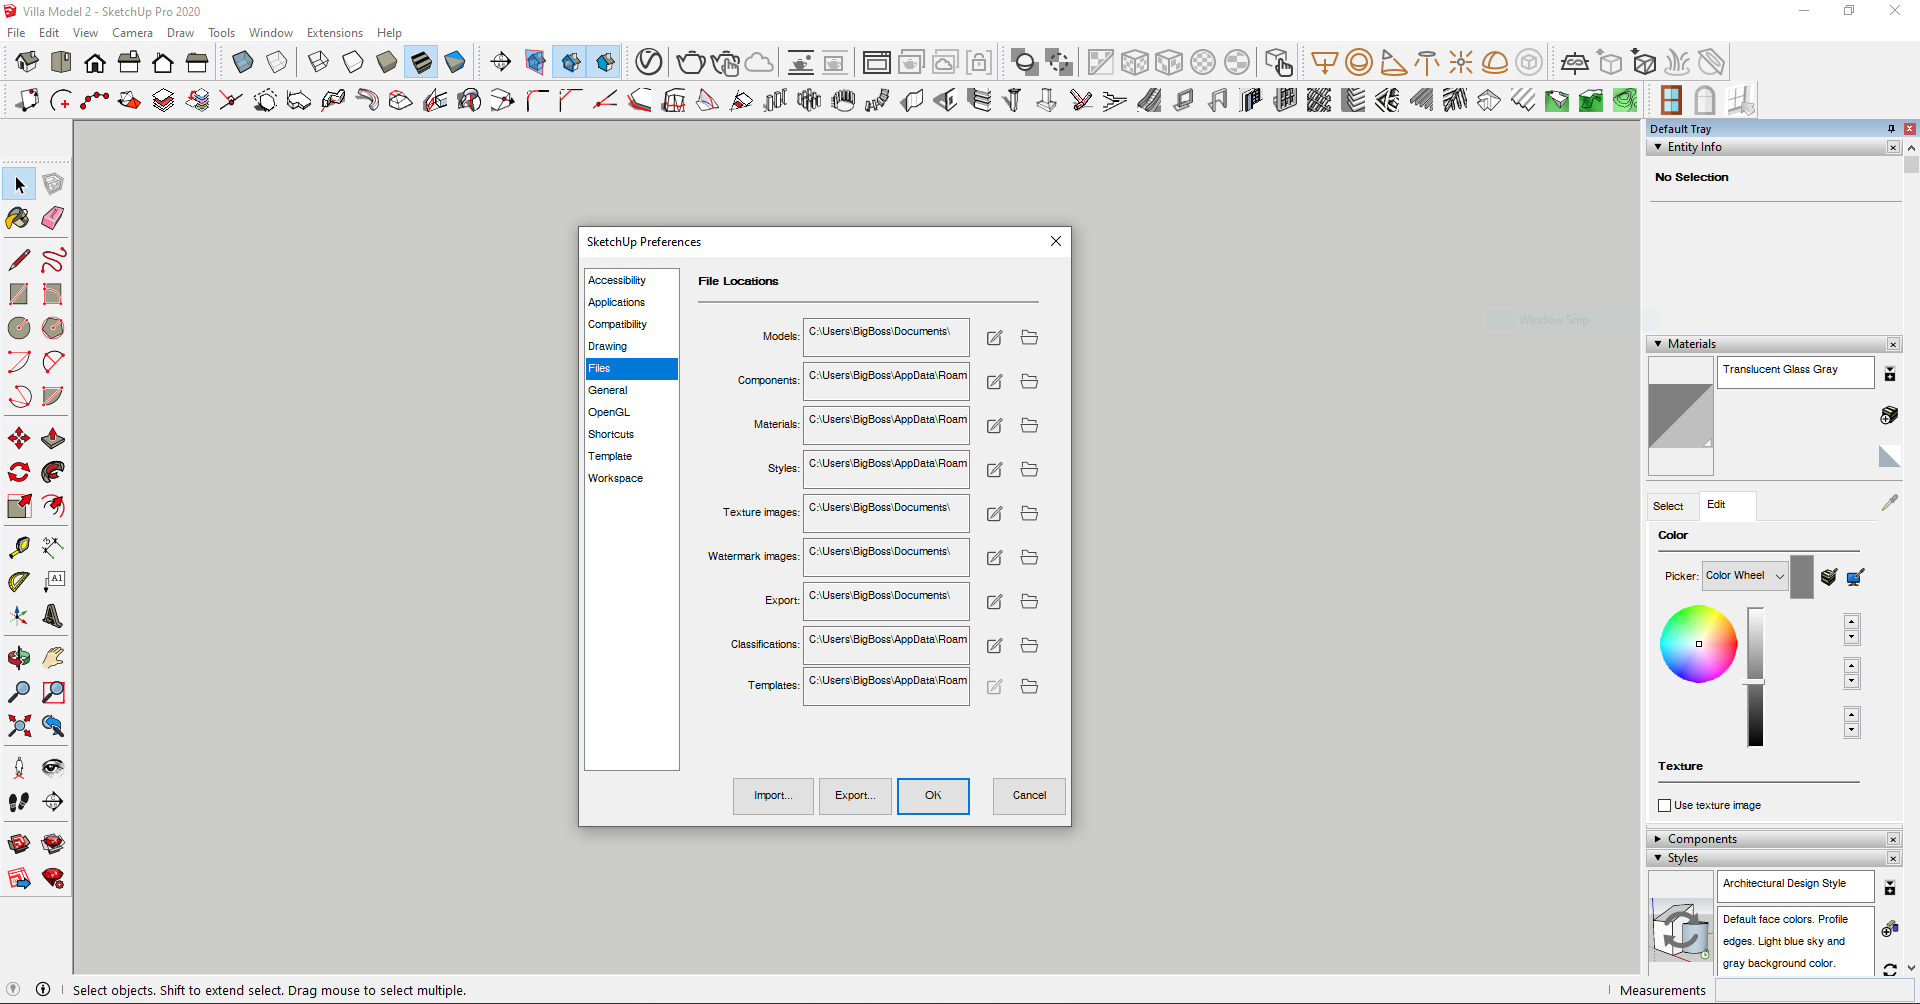Screen dimensions: 1920x1004
Task: Switch to Iso standard view
Action: coord(27,62)
